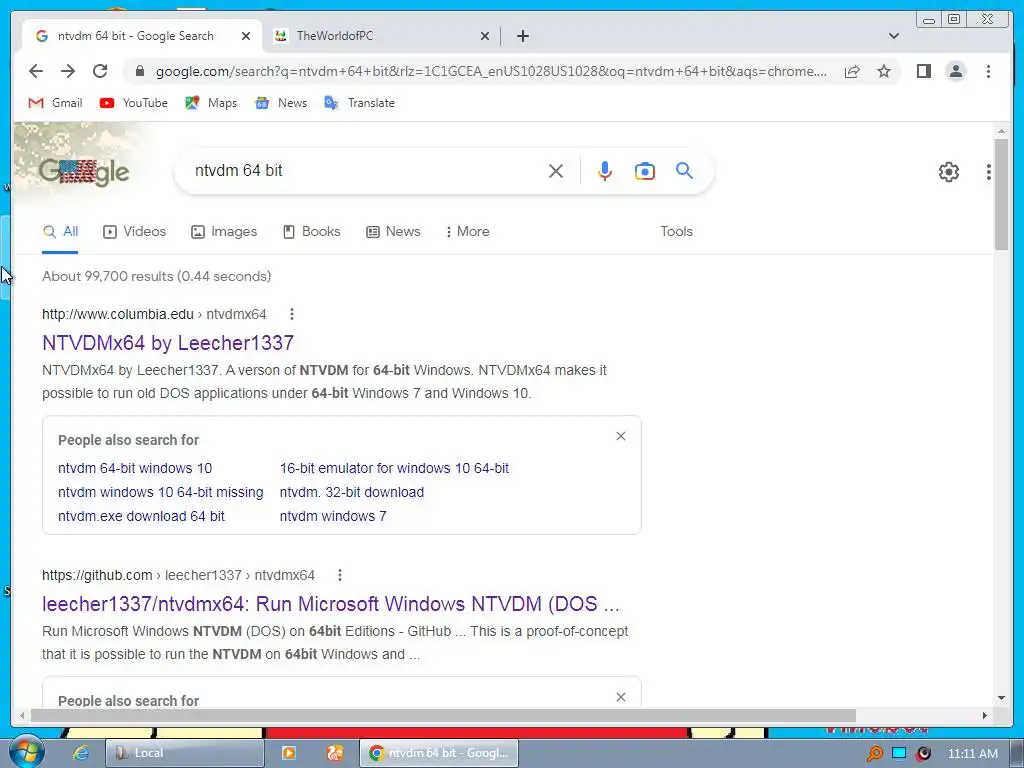Open the search Tools options
This screenshot has height=768, width=1024.
tap(676, 232)
